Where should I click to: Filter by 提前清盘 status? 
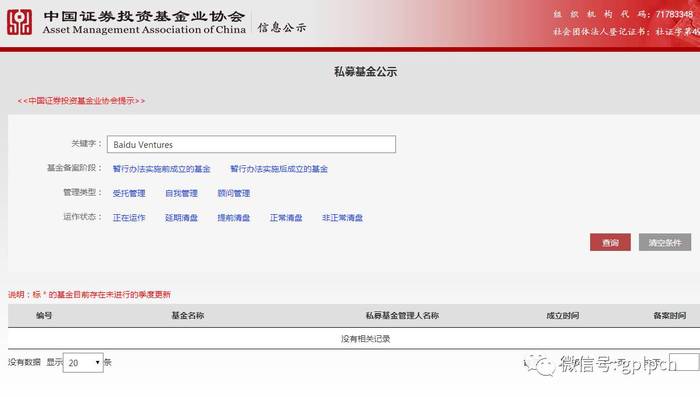click(233, 217)
